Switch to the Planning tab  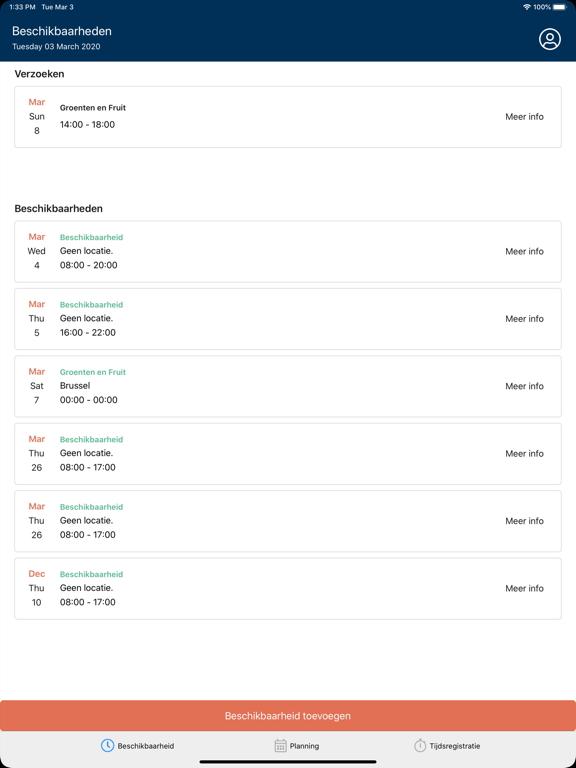click(x=297, y=746)
